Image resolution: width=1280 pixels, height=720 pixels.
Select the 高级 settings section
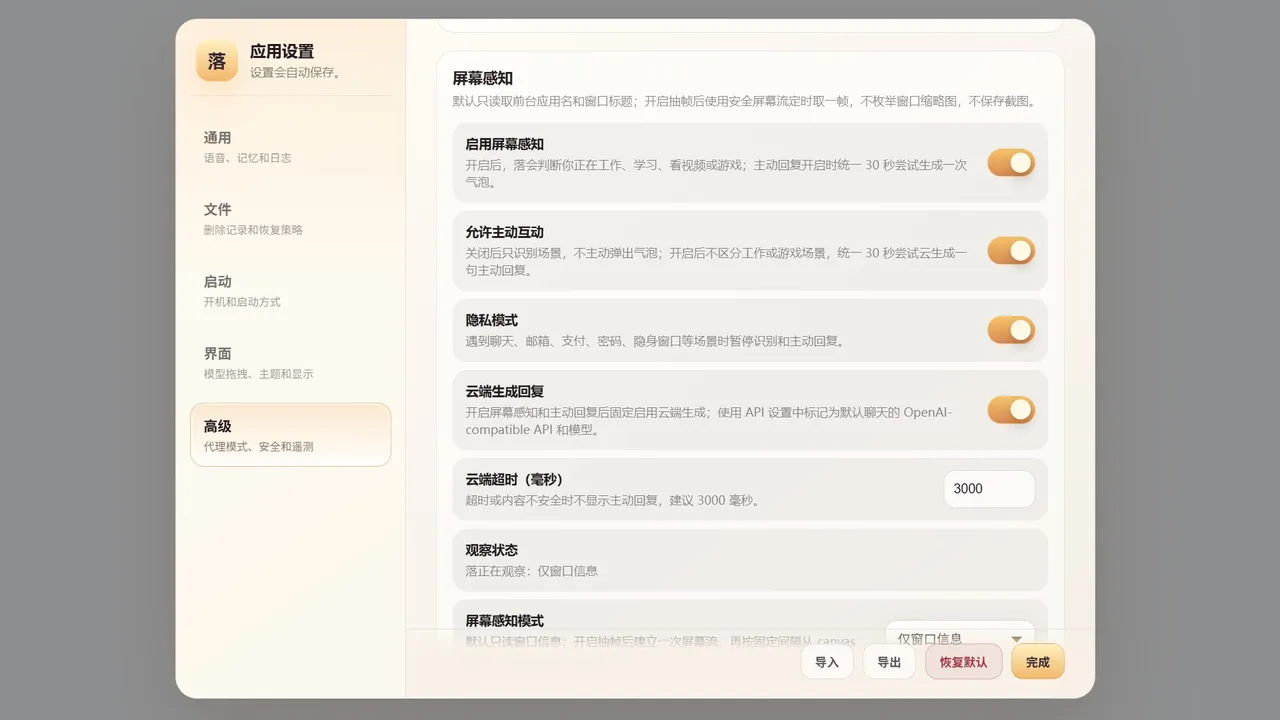pos(290,435)
